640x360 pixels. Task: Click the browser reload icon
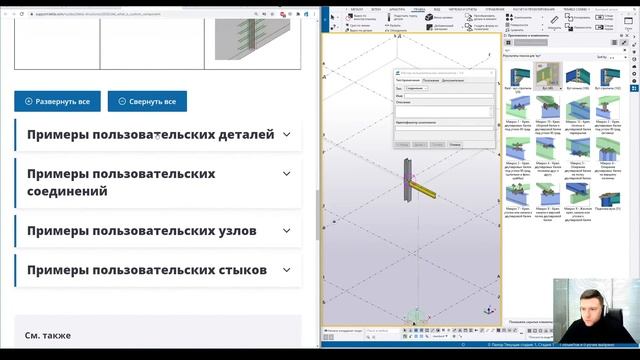pos(22,14)
